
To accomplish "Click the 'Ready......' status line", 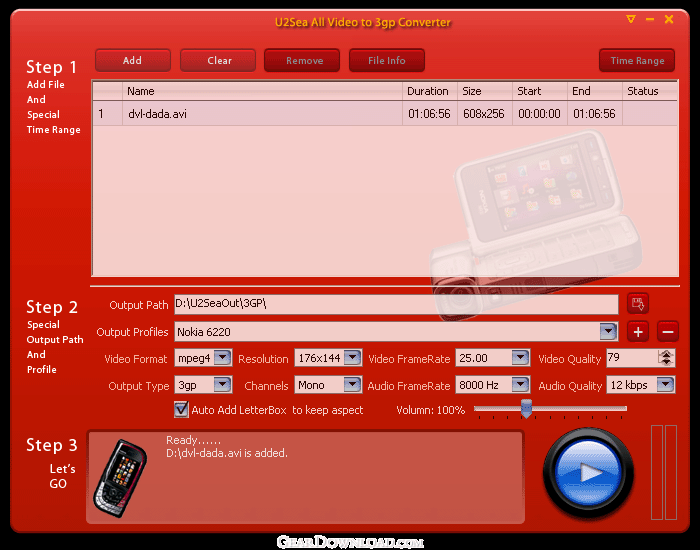I will 193,440.
